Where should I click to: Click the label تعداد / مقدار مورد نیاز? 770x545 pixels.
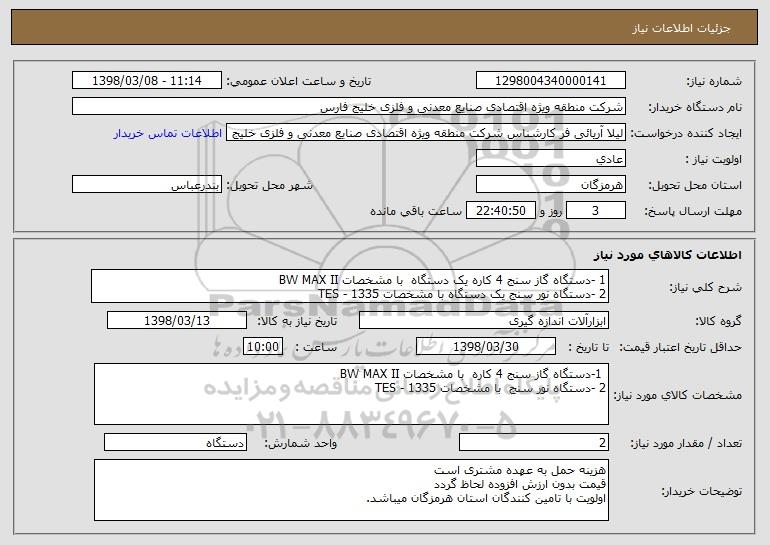[x=686, y=443]
